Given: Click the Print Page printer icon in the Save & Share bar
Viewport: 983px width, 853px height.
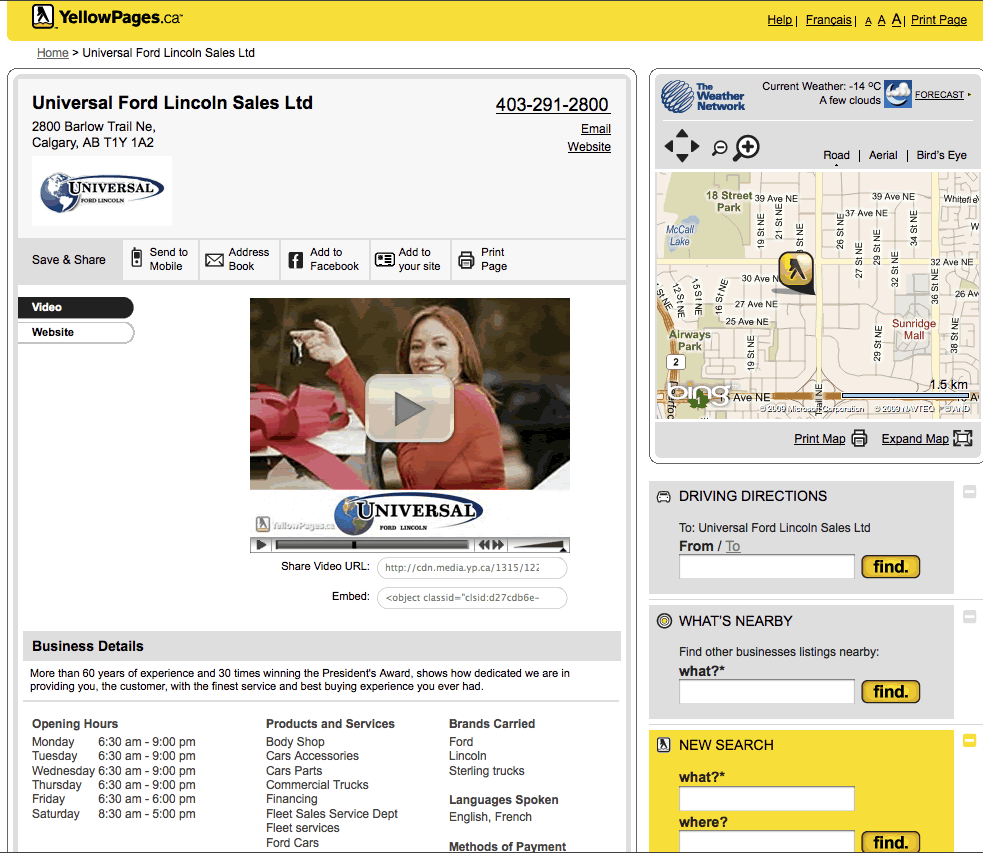Looking at the screenshot, I should pos(466,259).
